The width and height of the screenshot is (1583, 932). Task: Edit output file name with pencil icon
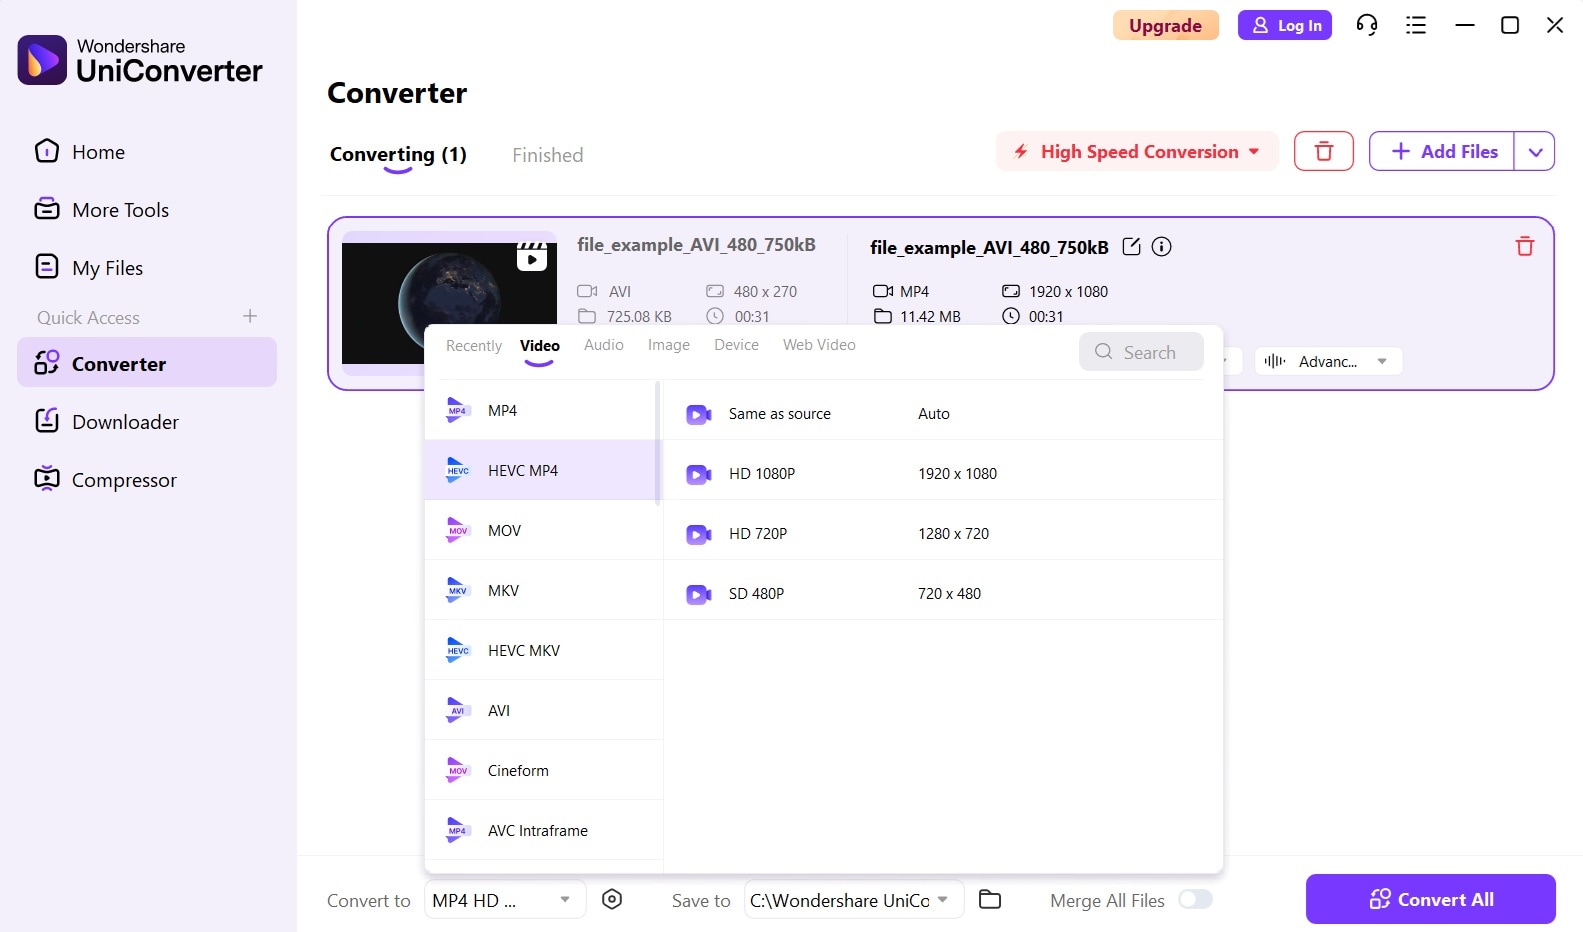tap(1131, 247)
